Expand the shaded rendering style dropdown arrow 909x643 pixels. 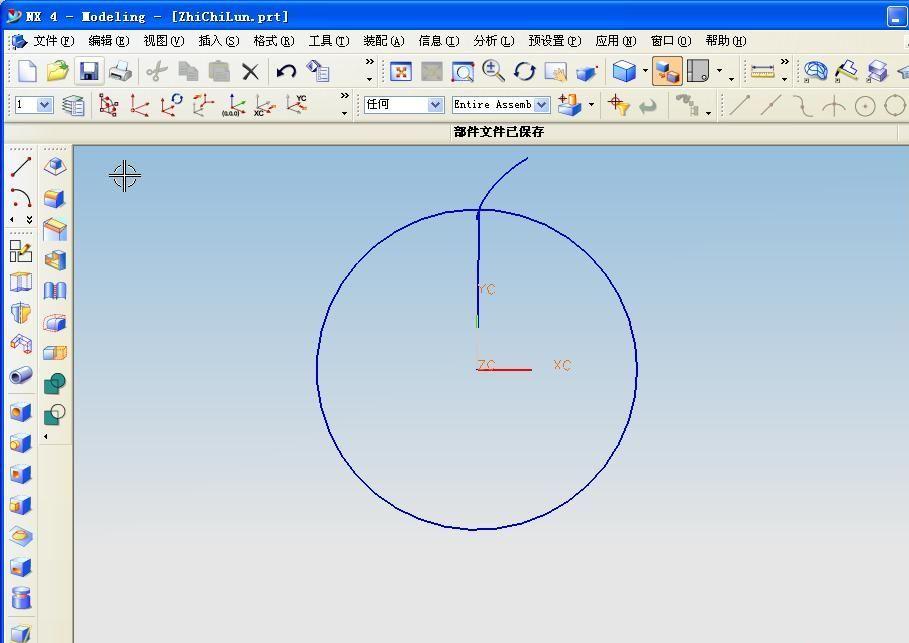point(645,73)
